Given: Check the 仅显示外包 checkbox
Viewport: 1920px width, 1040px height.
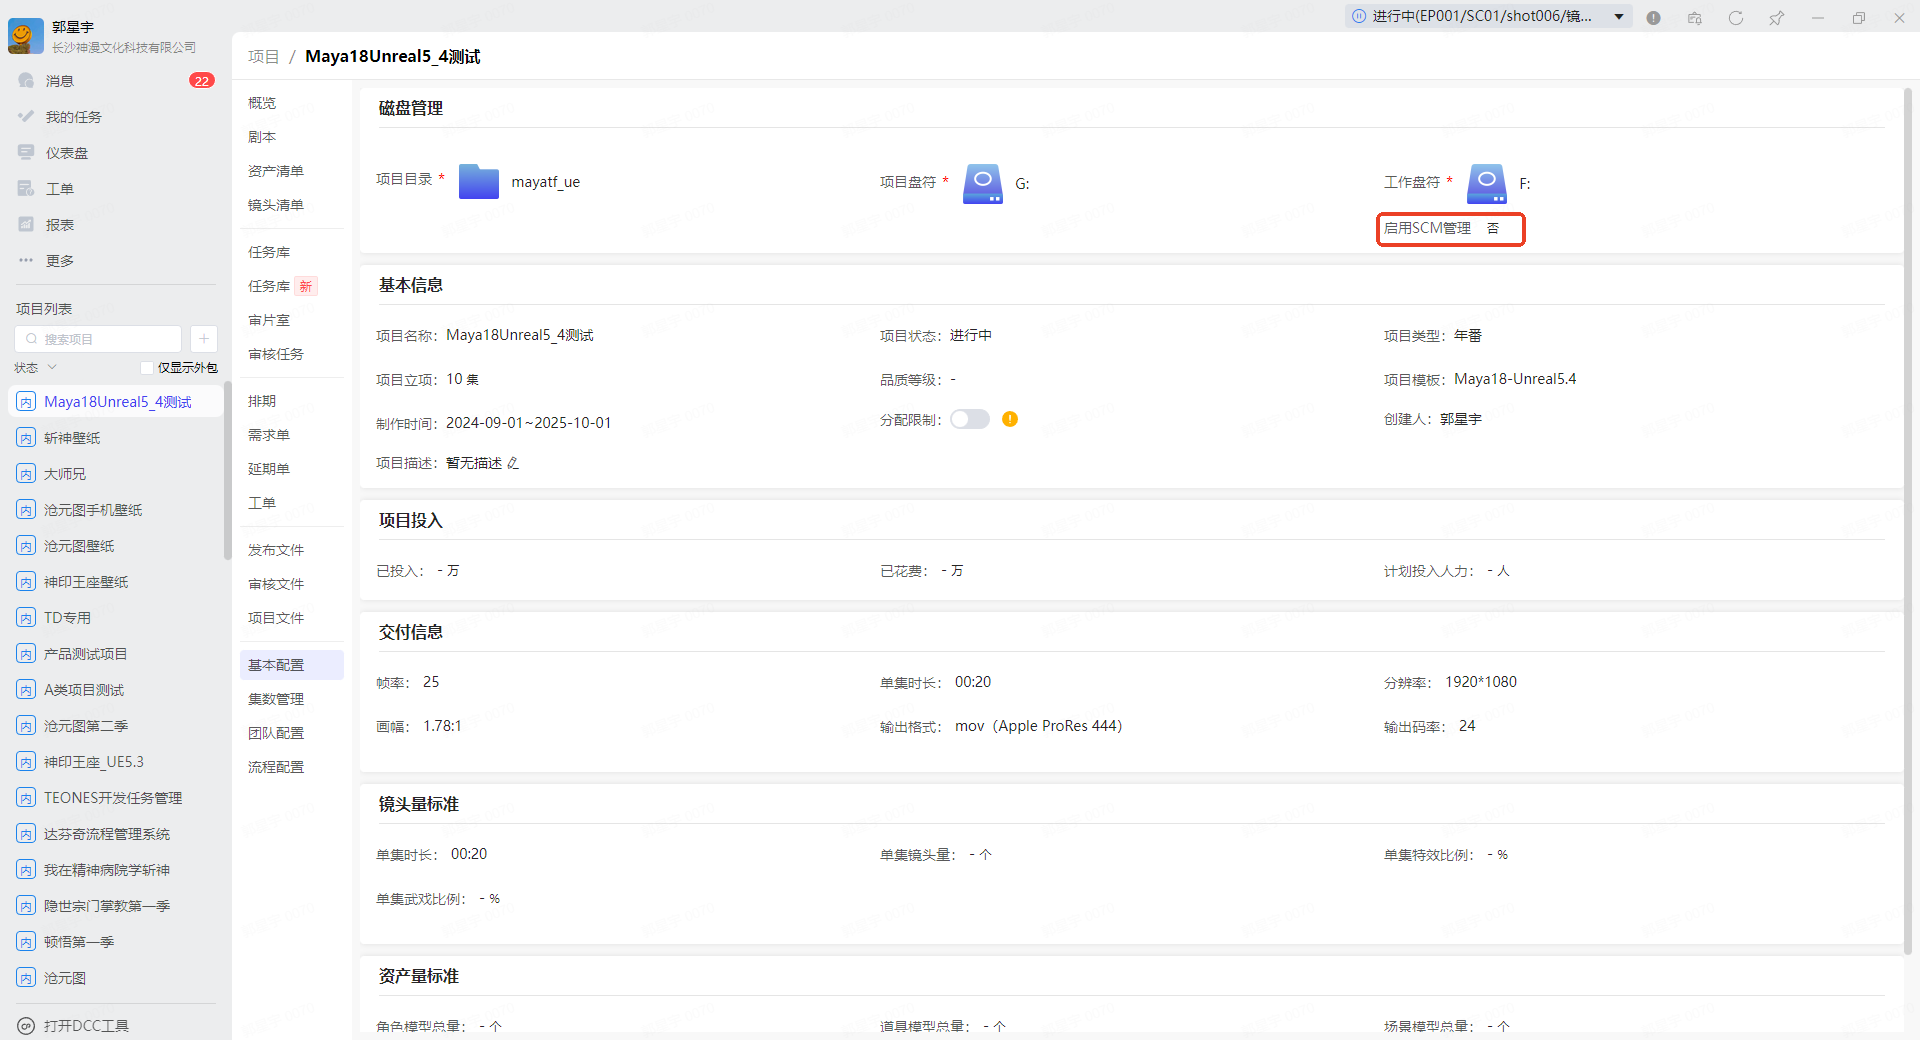Looking at the screenshot, I should 147,368.
